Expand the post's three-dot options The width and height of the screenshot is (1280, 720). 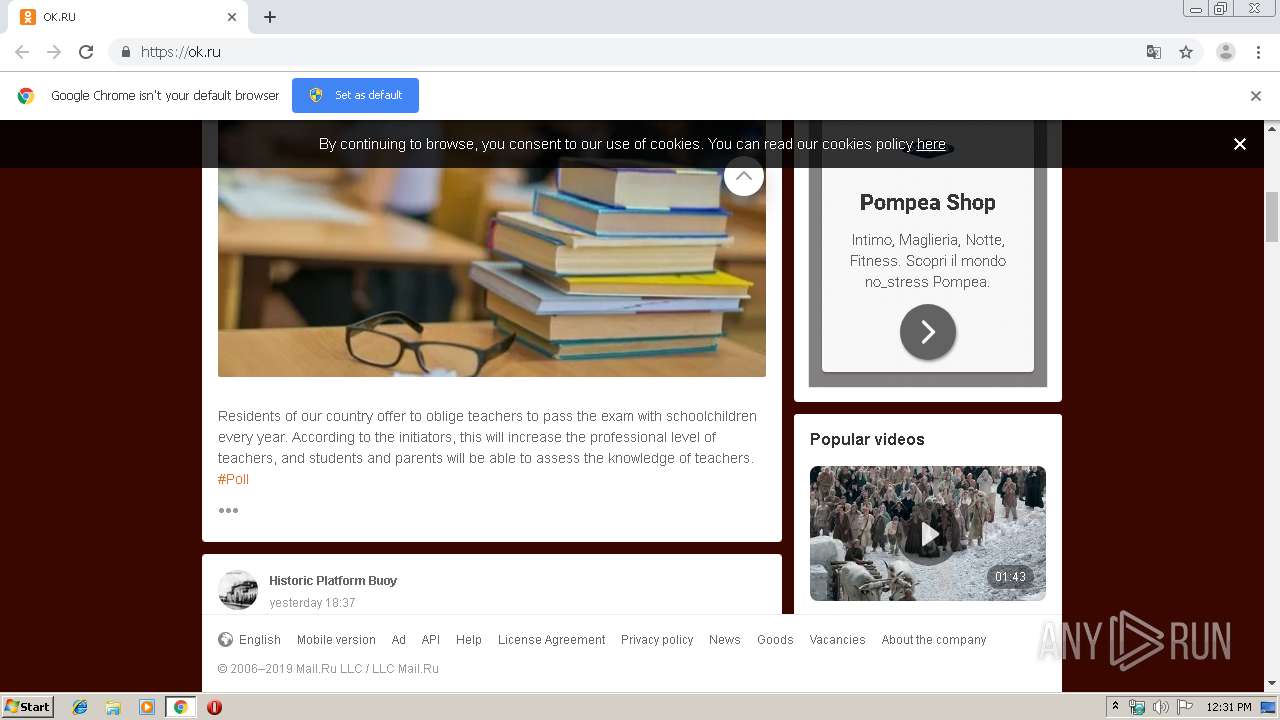tap(228, 510)
